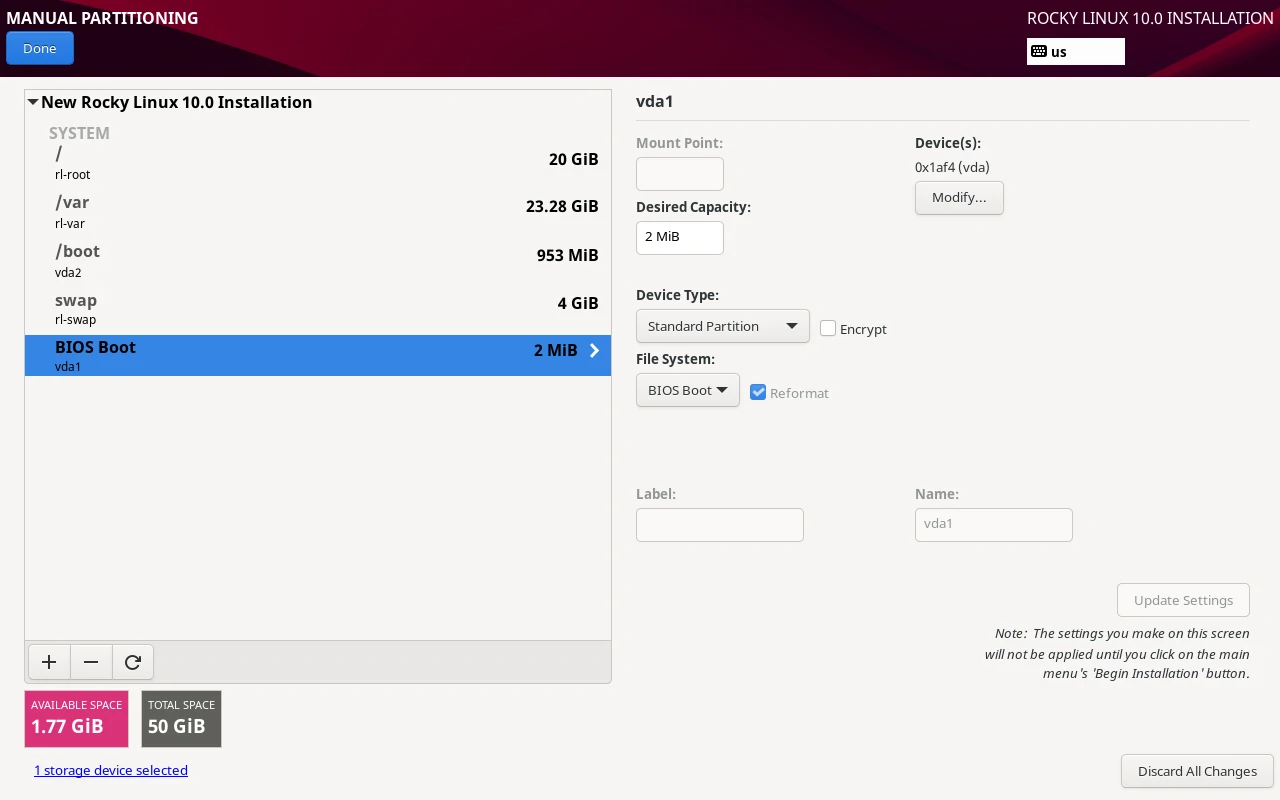Image resolution: width=1280 pixels, height=800 pixels.
Task: Click the Available Space 1.77 GiB box
Action: point(77,718)
